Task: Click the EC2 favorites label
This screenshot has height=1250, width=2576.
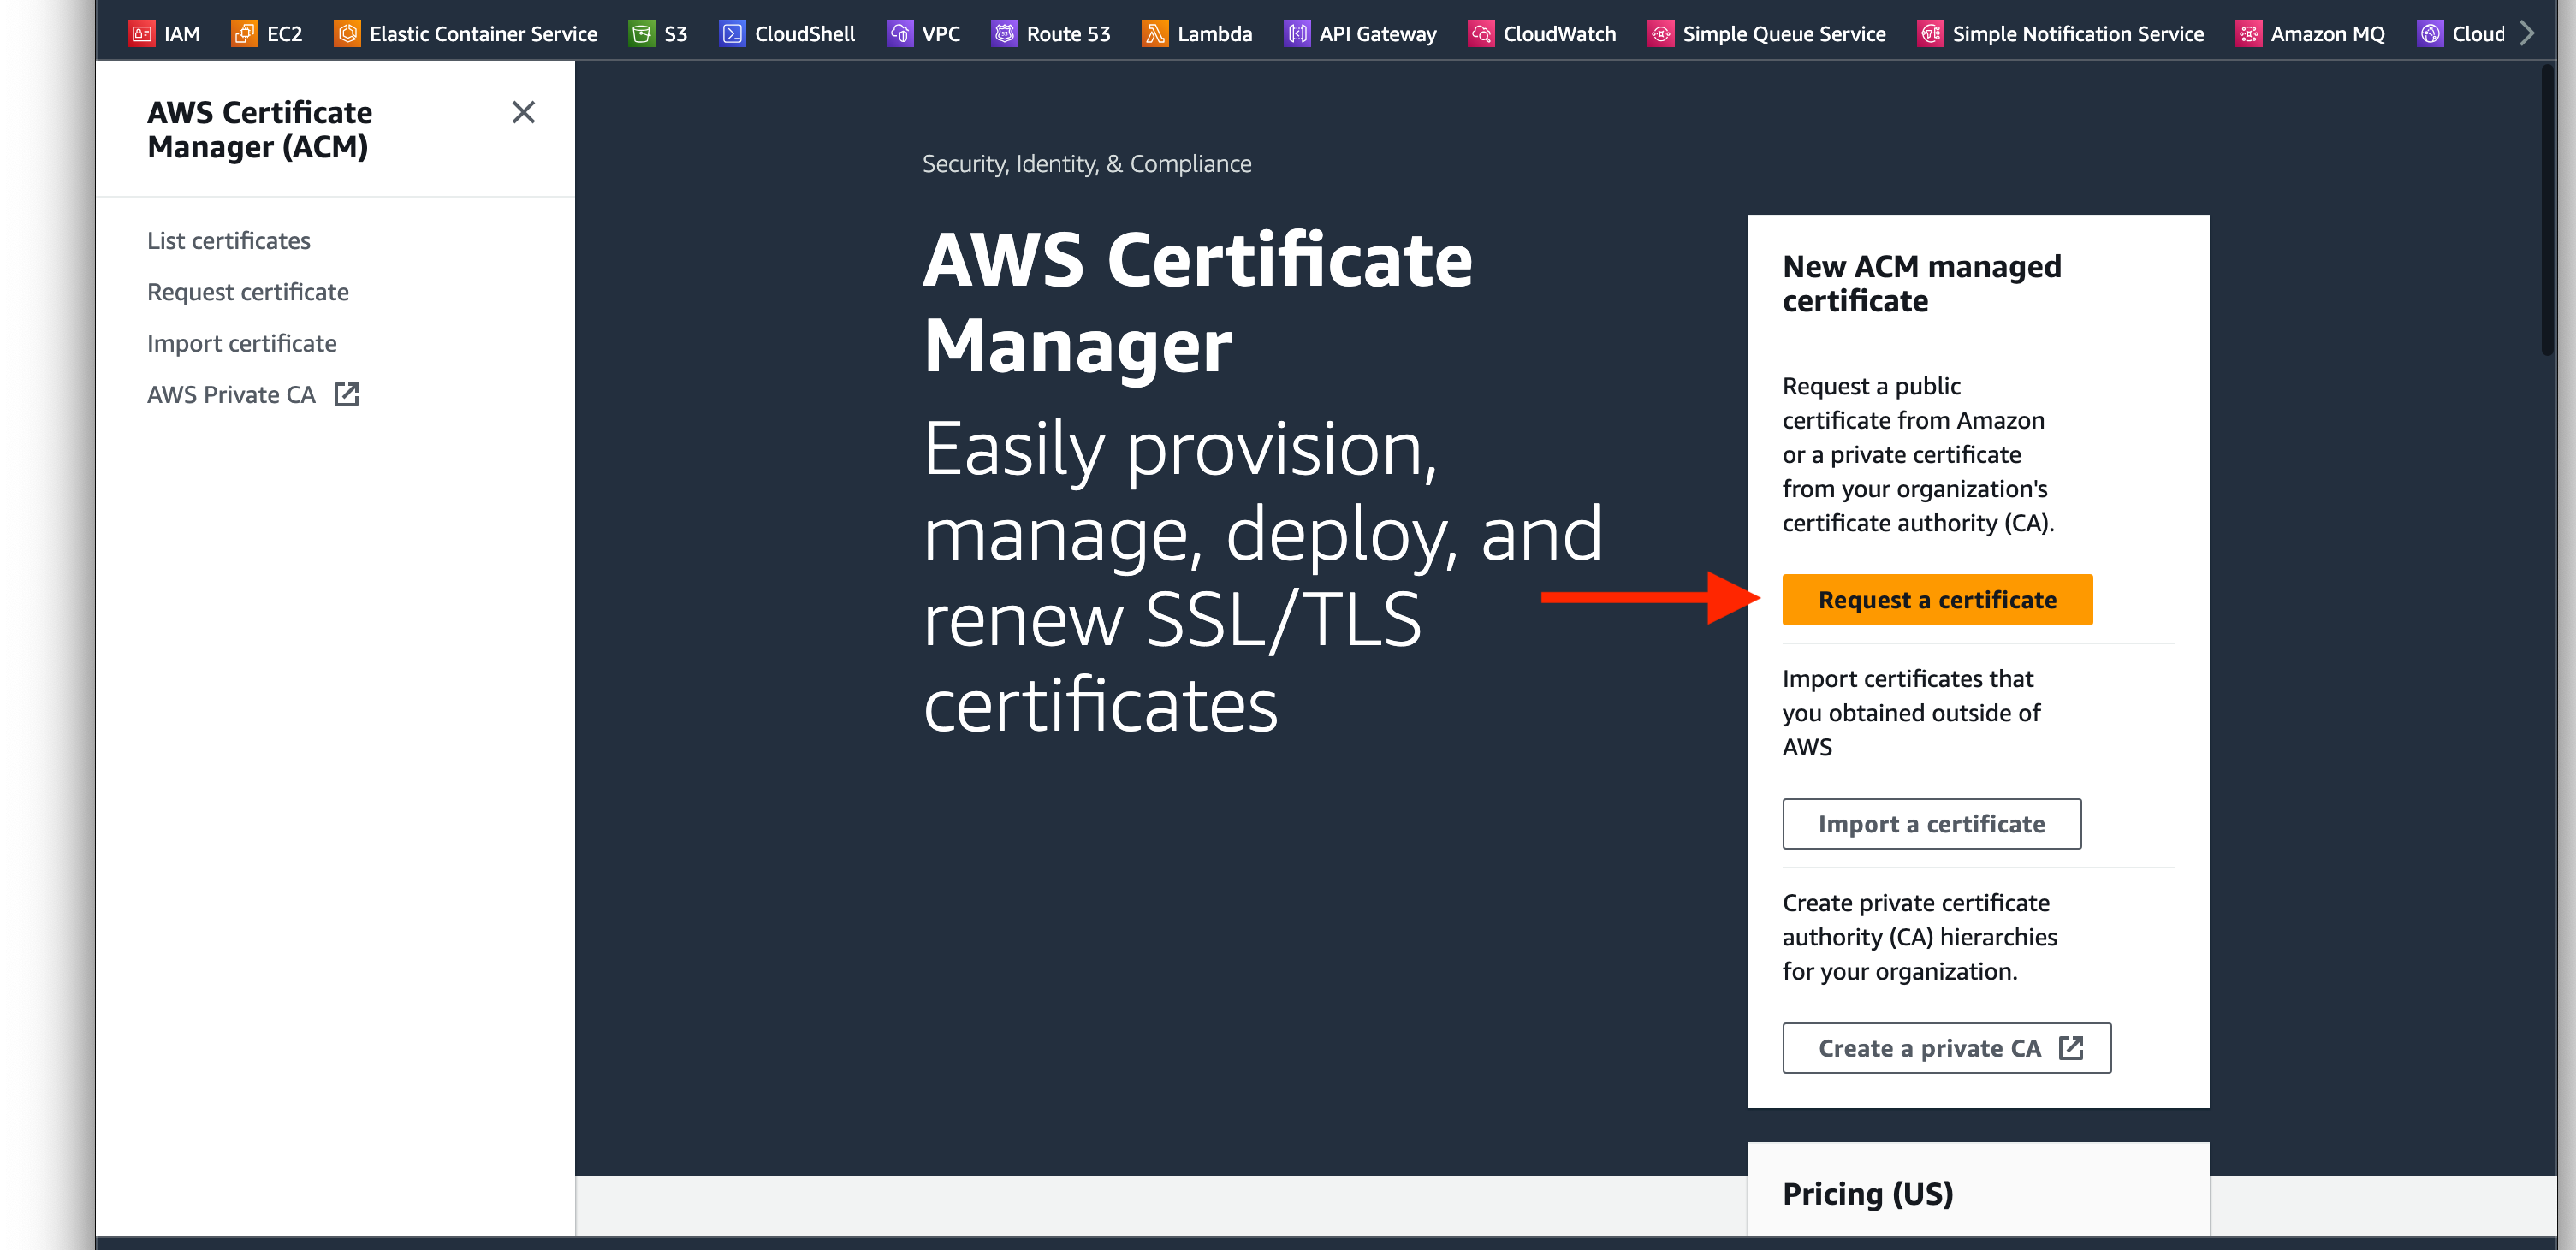Action: [x=284, y=34]
